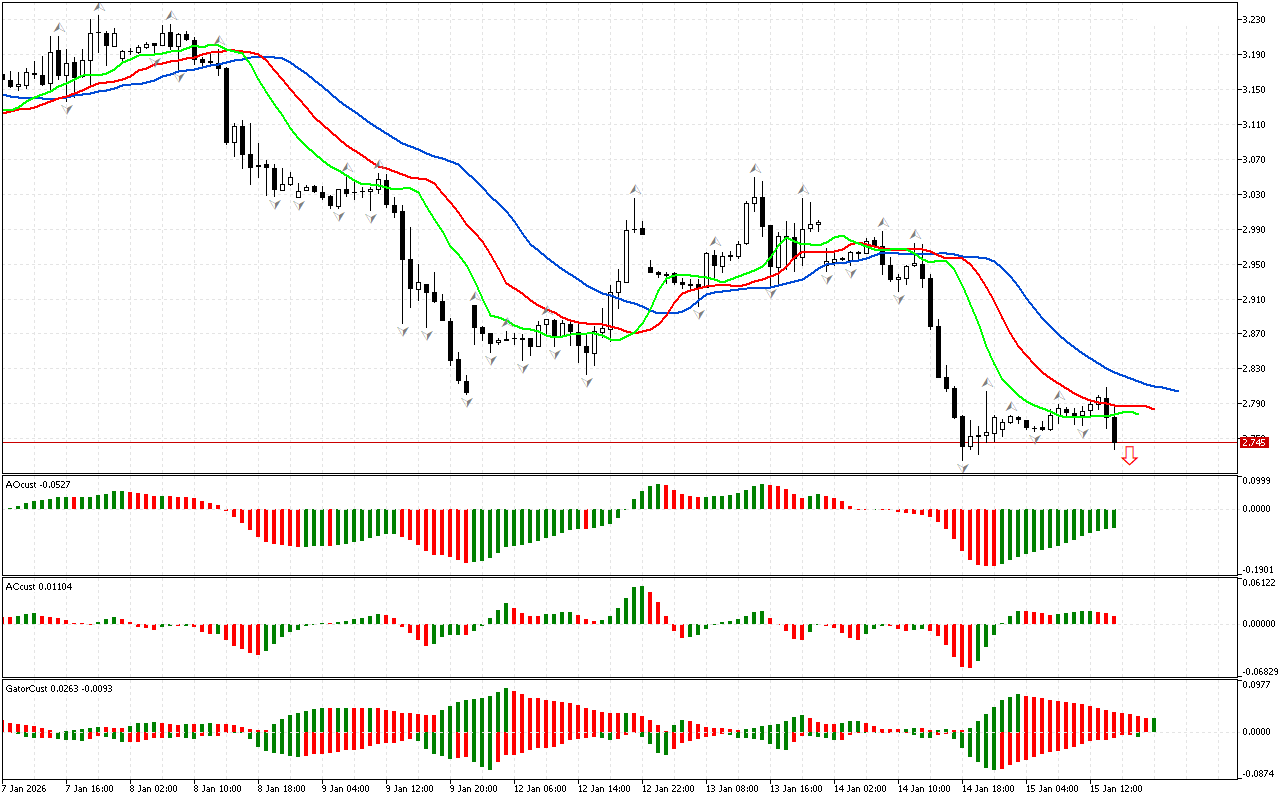
Task: Click the ACcust indicator label
Action: [36, 584]
